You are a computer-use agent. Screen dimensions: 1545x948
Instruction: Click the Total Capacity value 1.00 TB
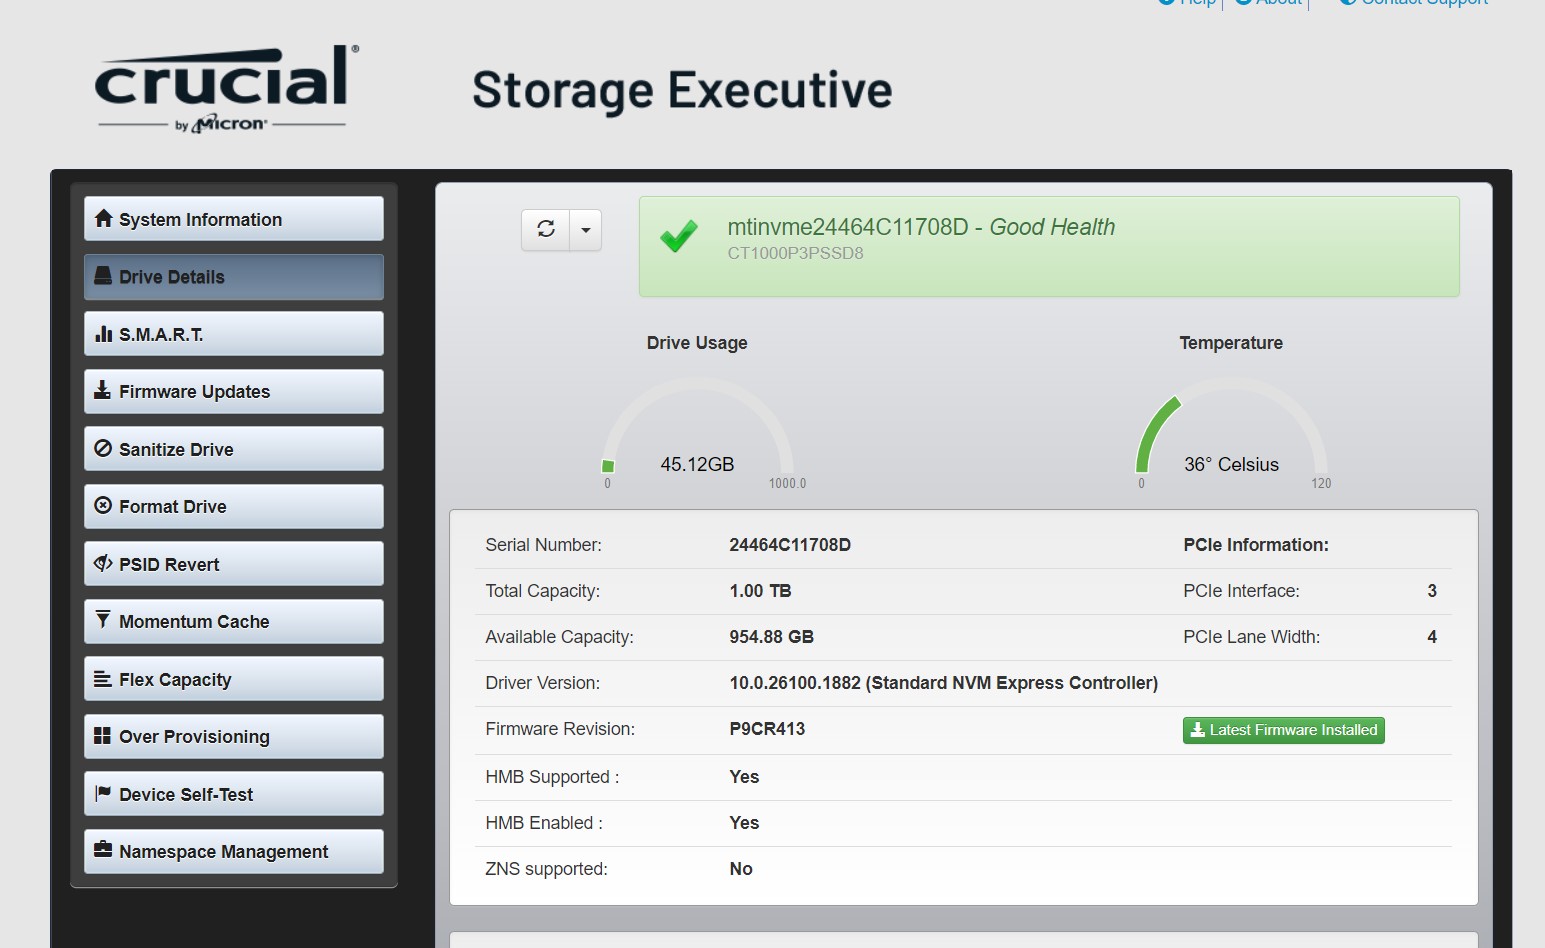point(760,591)
